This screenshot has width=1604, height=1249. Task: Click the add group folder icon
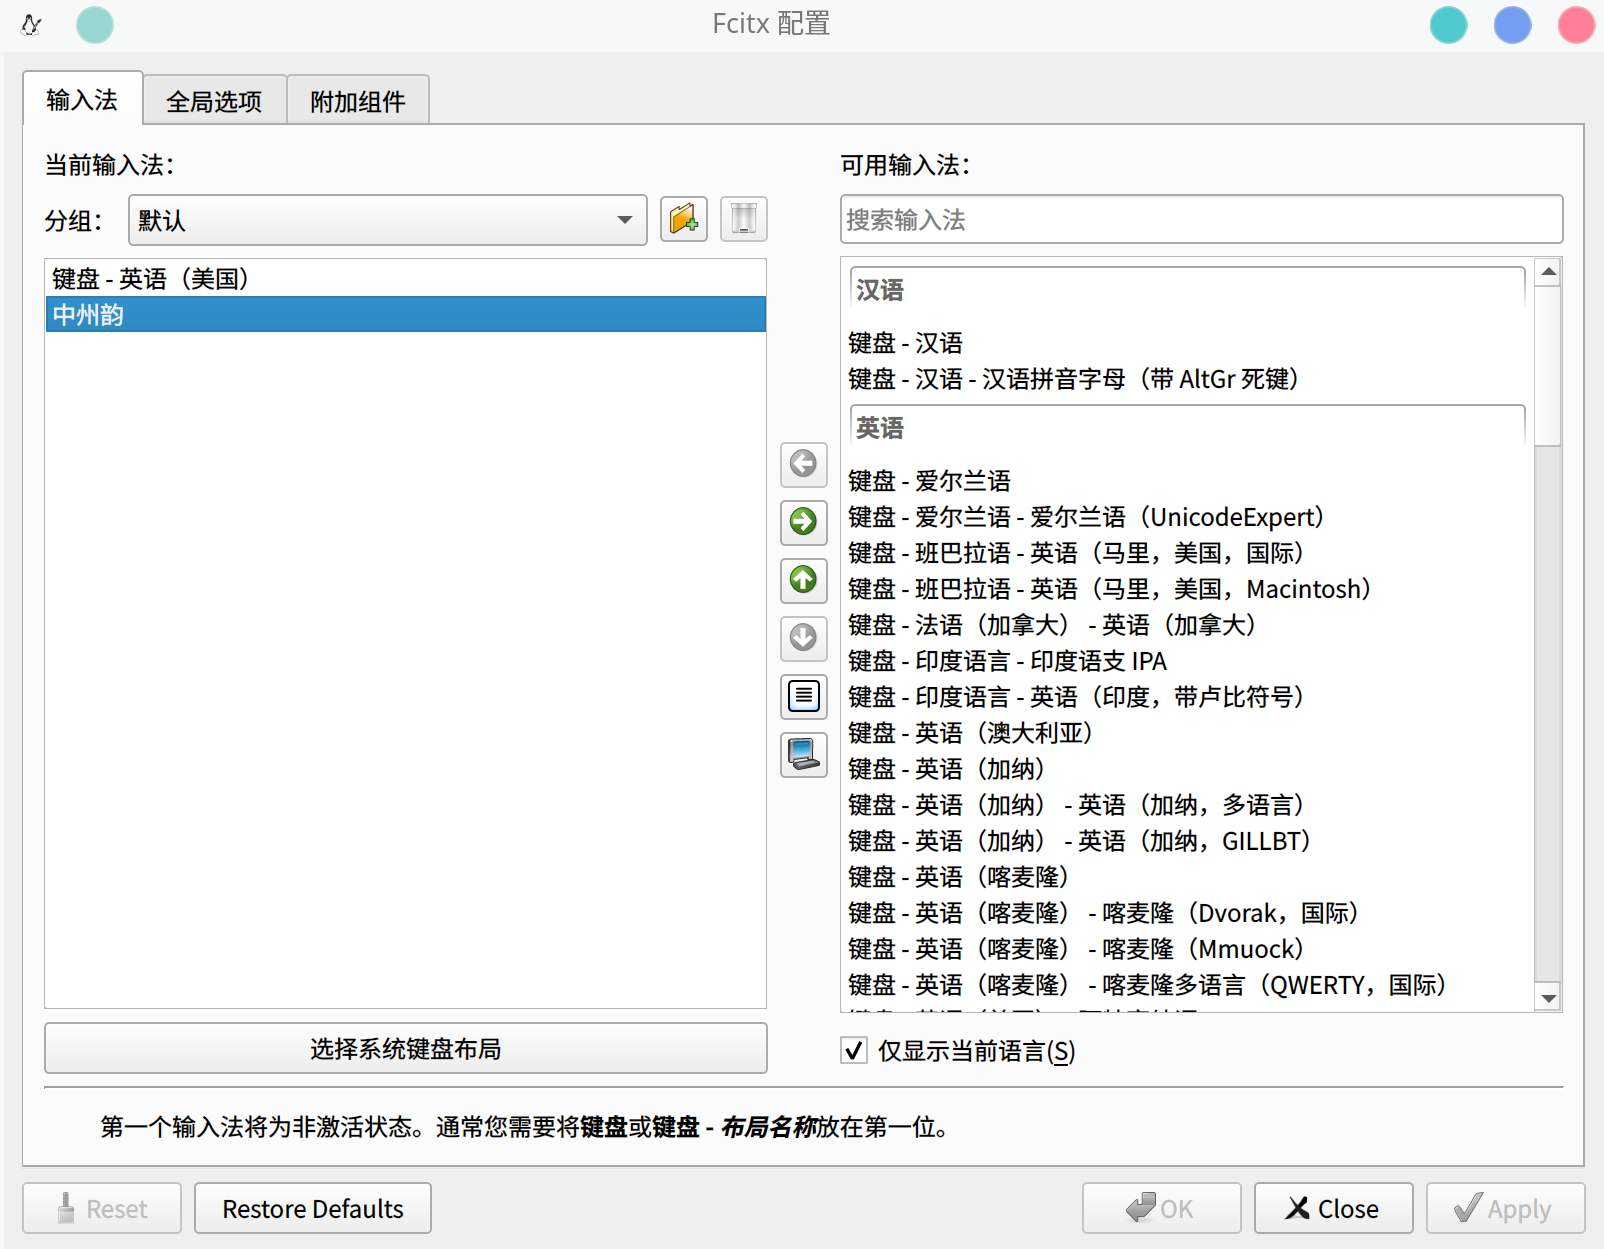pyautogui.click(x=684, y=219)
